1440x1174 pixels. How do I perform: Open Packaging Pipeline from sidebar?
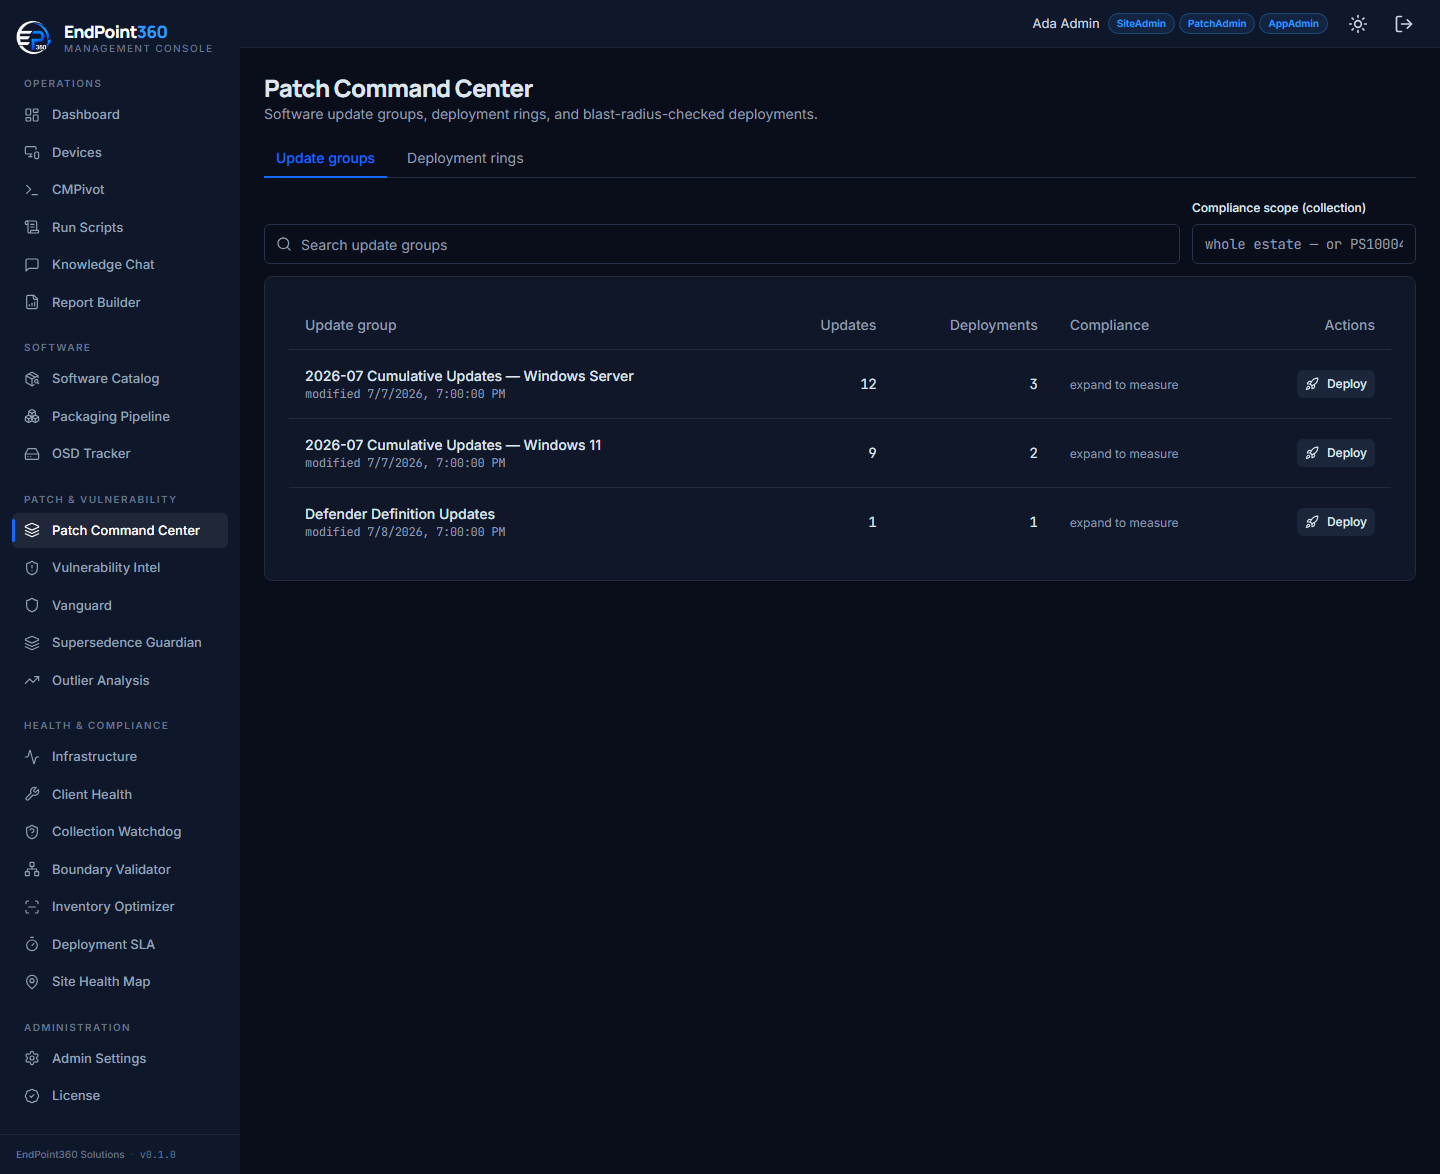coord(120,417)
